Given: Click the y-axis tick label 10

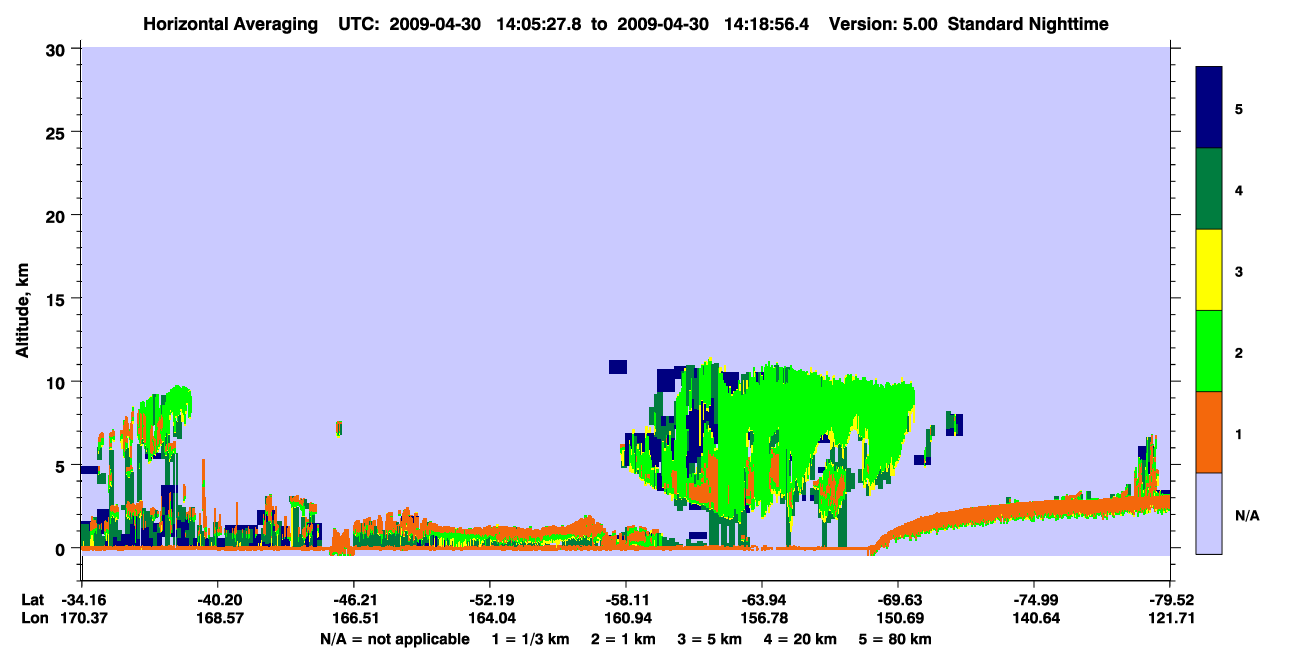Looking at the screenshot, I should (57, 382).
